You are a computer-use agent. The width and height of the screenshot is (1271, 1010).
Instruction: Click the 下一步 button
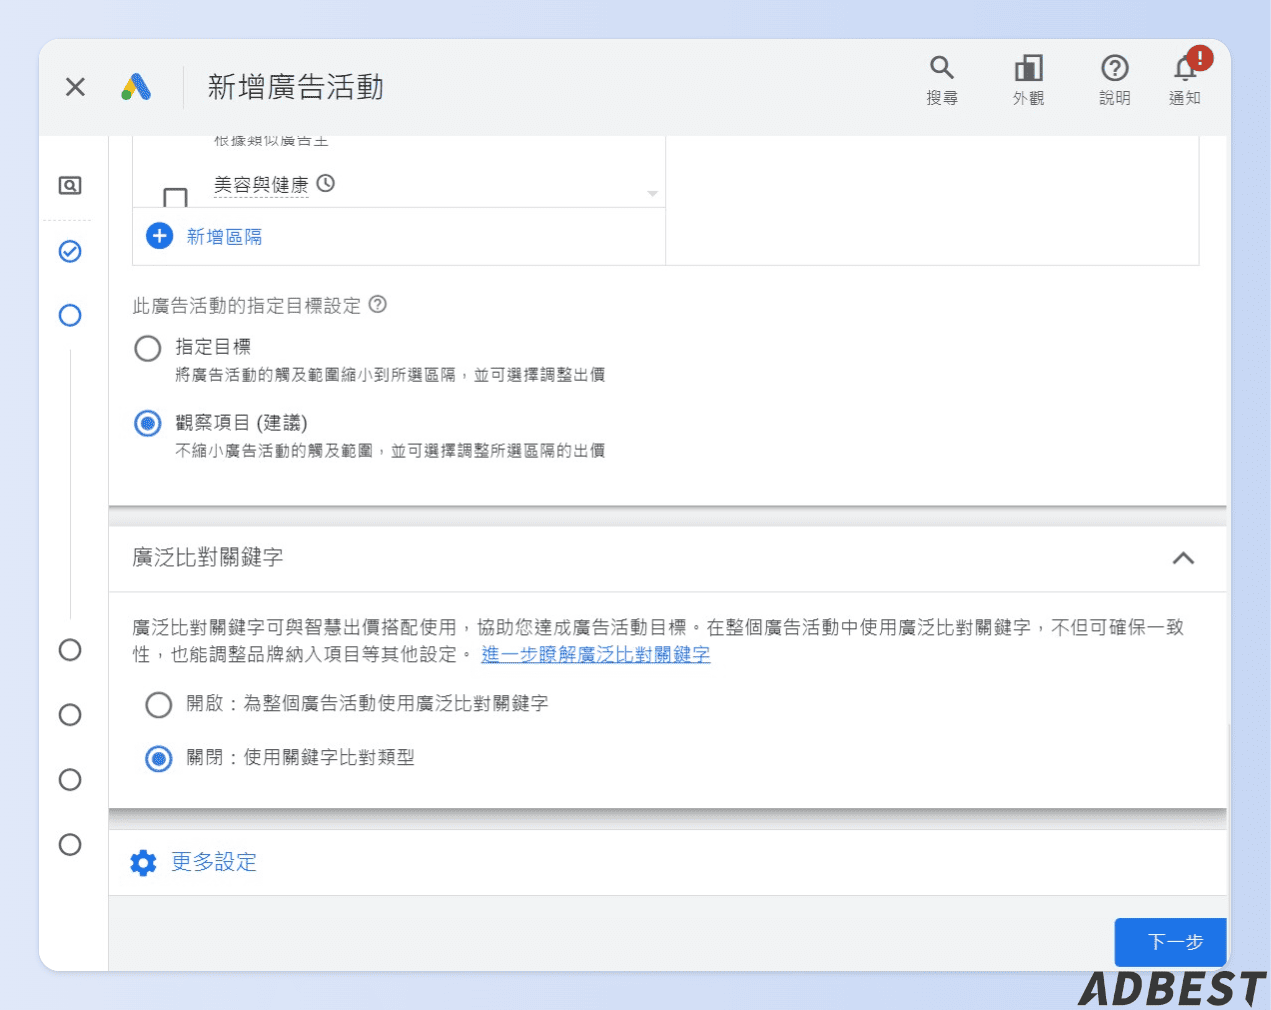click(x=1170, y=941)
